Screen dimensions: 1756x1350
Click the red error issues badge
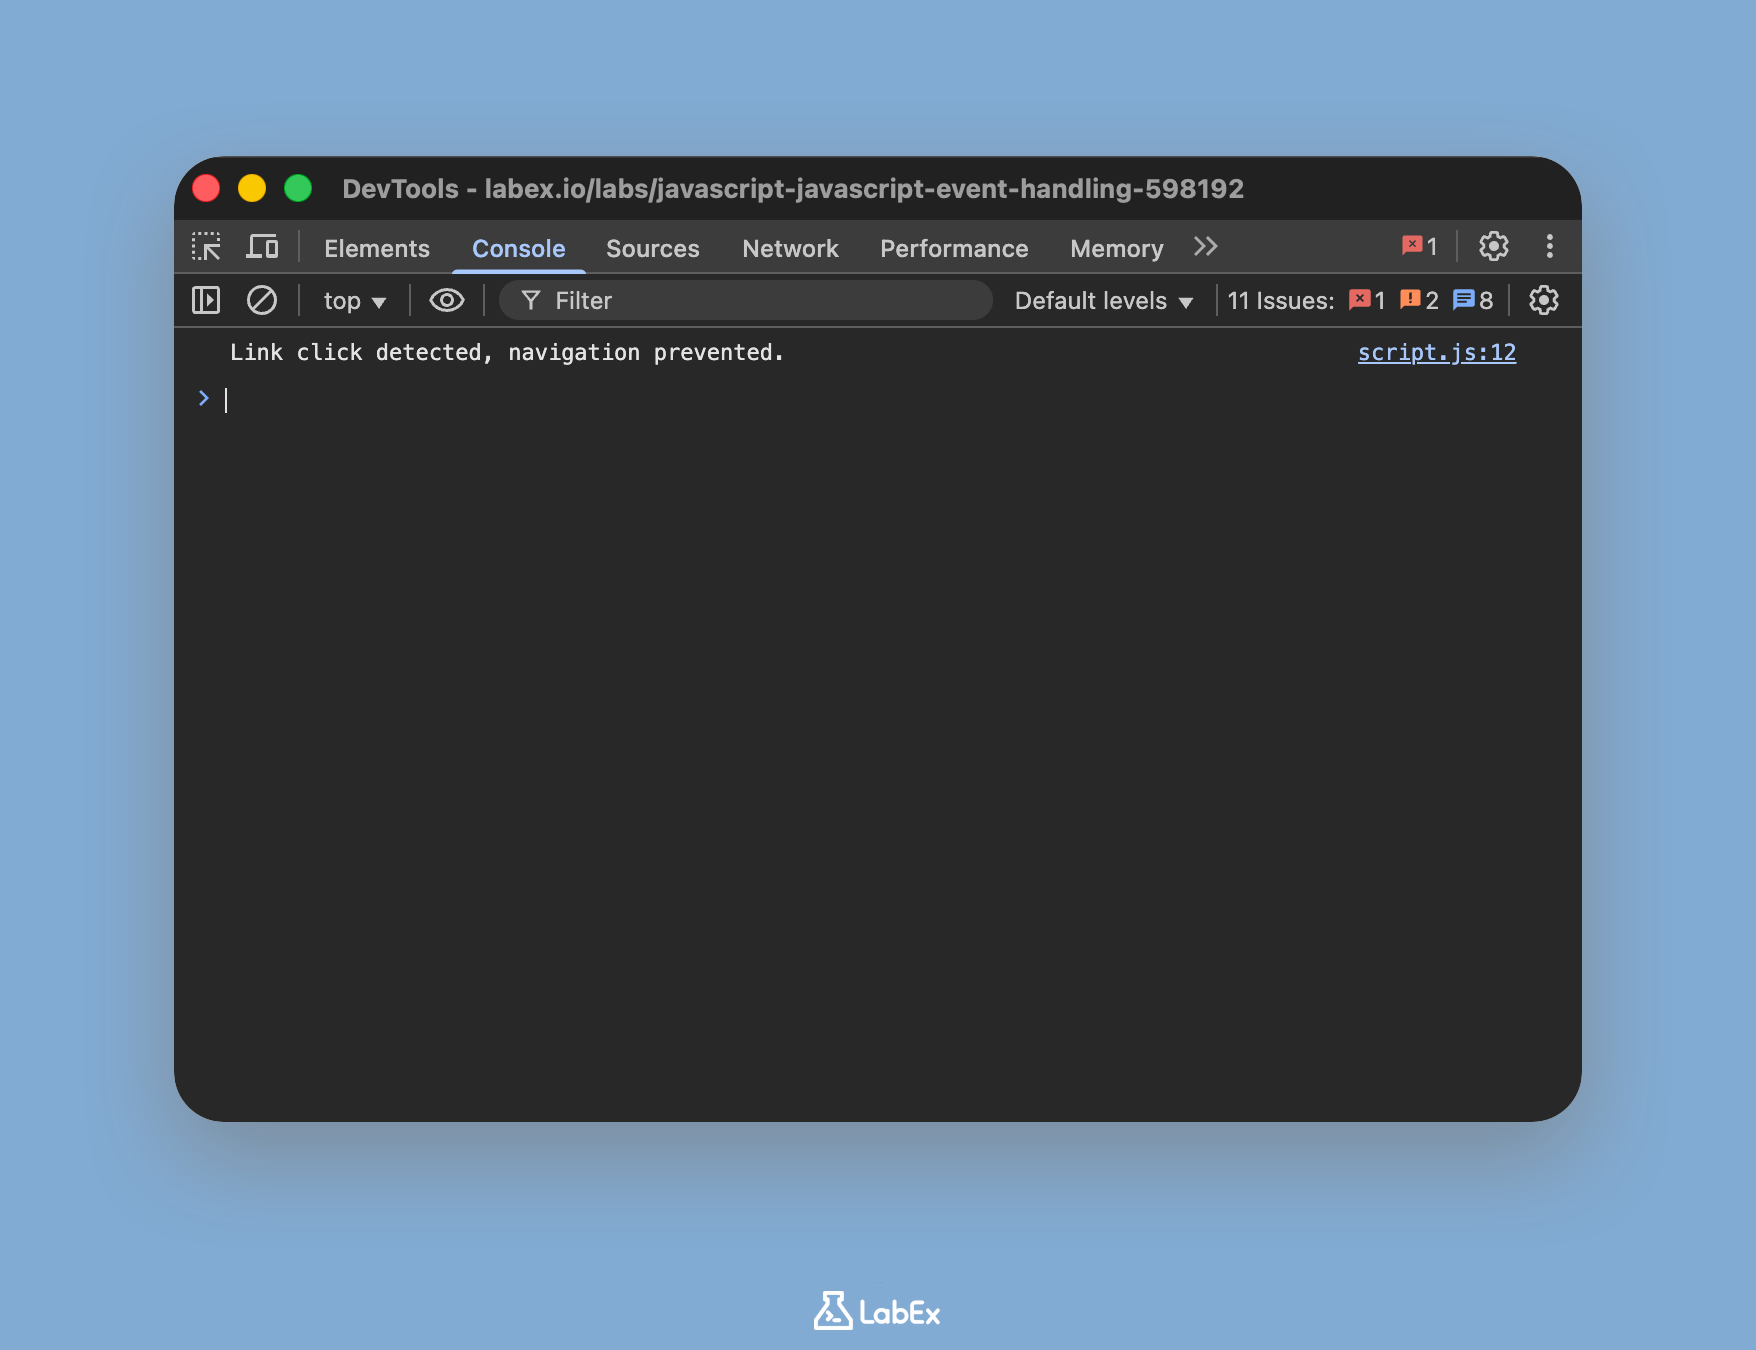pos(1366,300)
